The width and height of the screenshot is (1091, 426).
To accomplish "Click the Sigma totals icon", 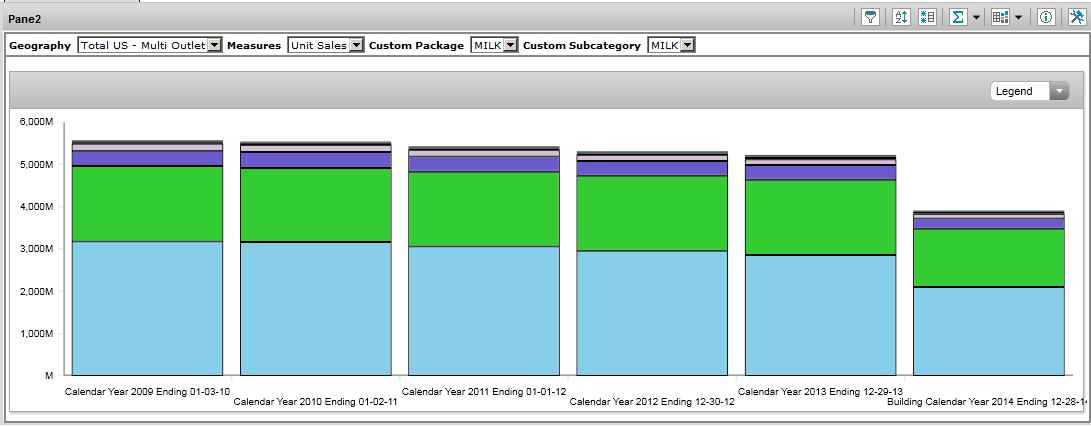I will pos(958,17).
